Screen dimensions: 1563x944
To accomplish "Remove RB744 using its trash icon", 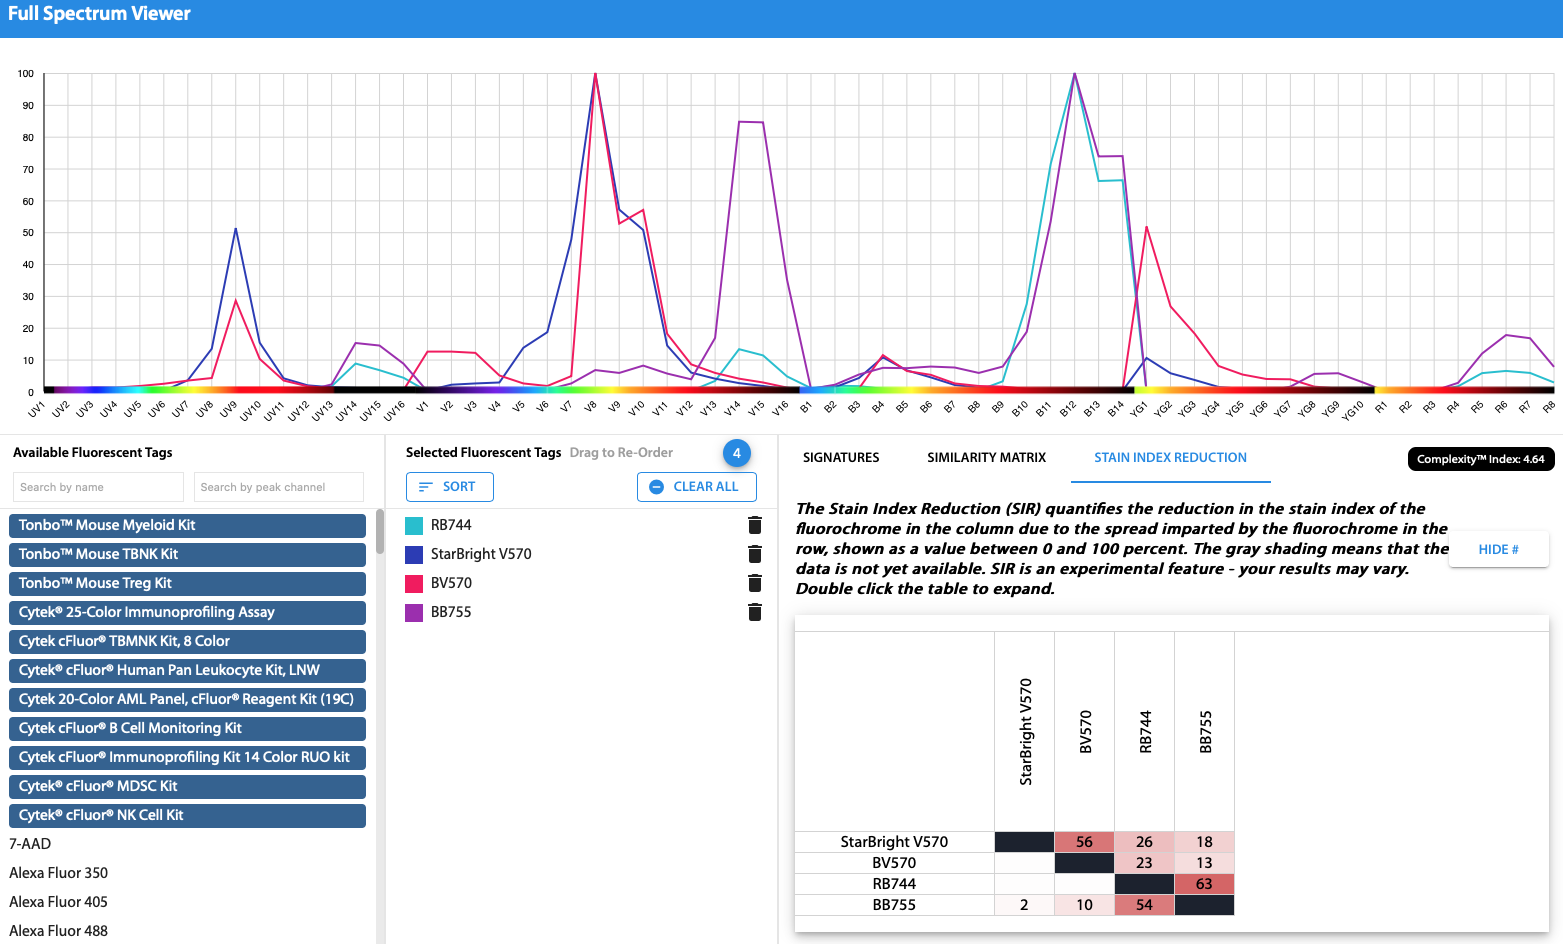I will click(754, 524).
